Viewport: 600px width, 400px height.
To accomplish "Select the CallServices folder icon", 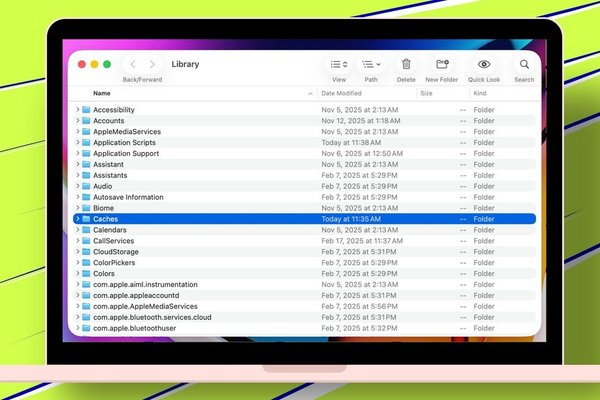I will [86, 240].
